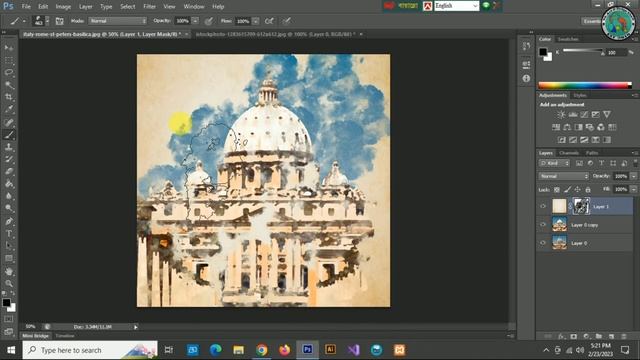Select the Rectangle shape tool

[x=9, y=258]
